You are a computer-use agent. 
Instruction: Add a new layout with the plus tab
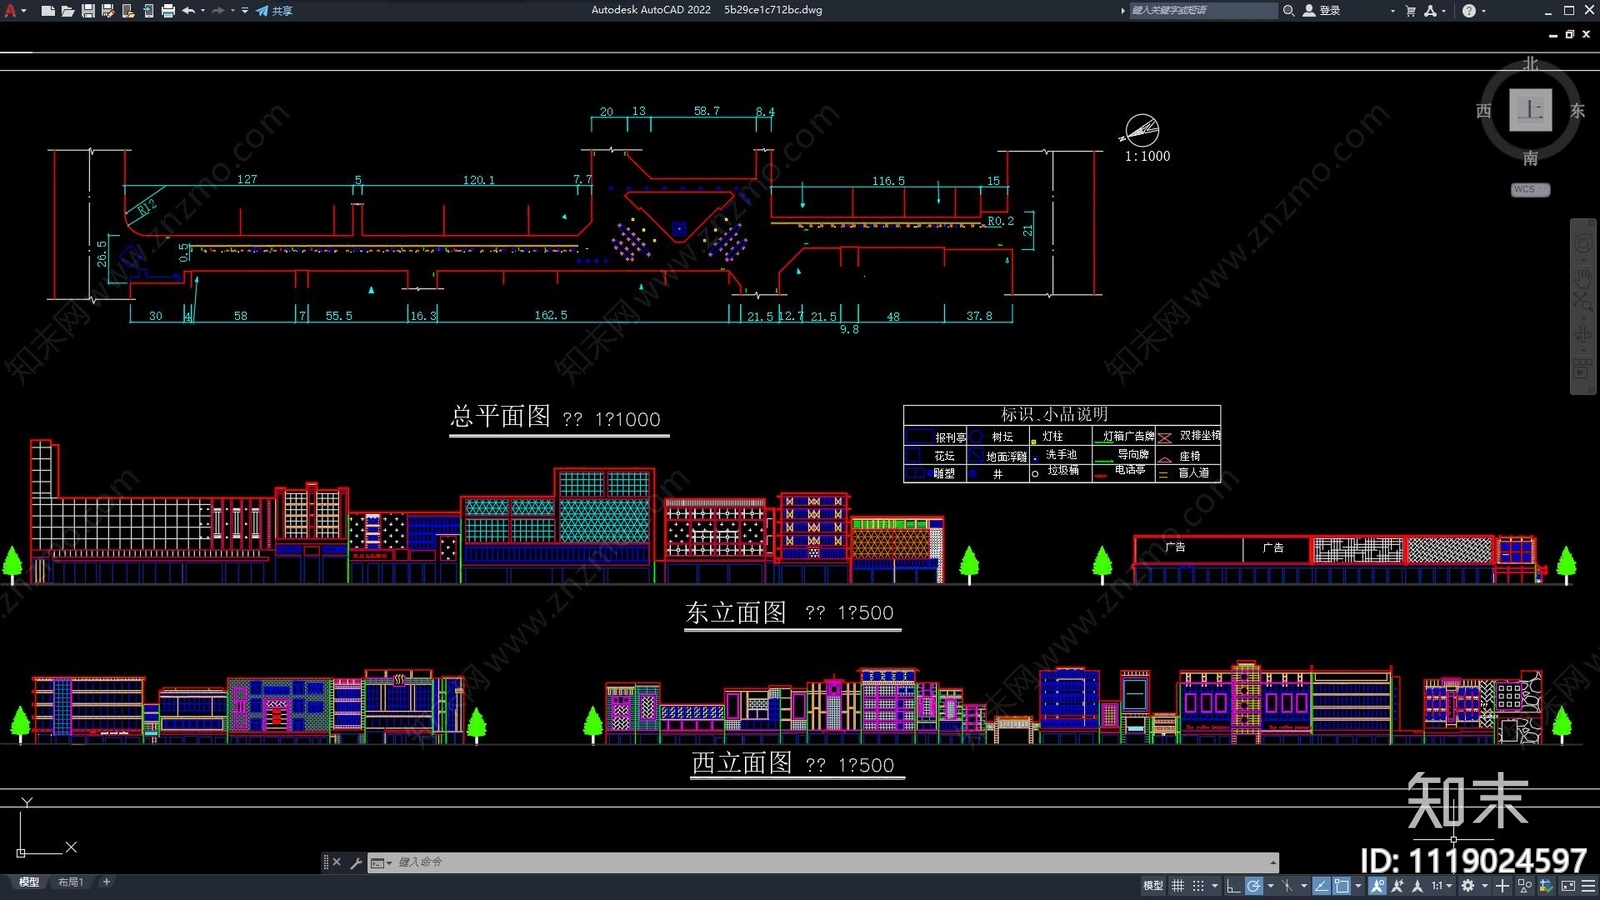(x=106, y=882)
